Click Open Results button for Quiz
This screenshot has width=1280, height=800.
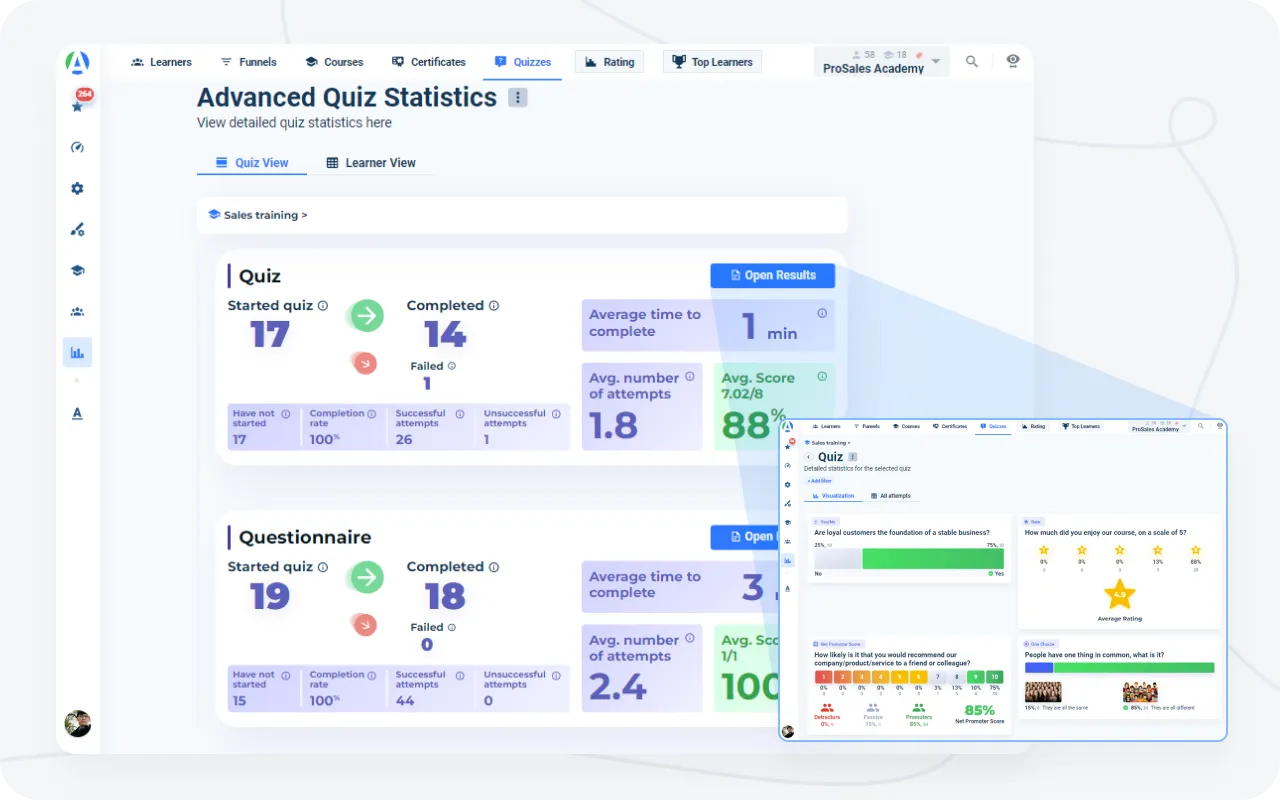click(772, 276)
